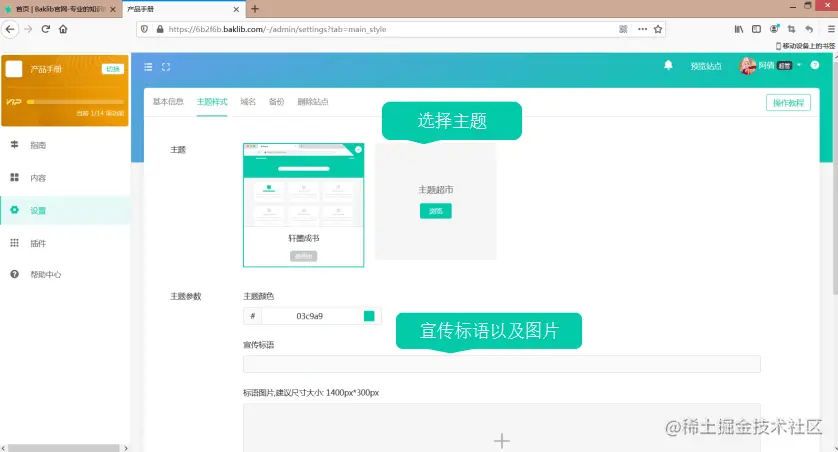Switch to the 域名 tab
This screenshot has width=838, height=452.
(x=248, y=102)
